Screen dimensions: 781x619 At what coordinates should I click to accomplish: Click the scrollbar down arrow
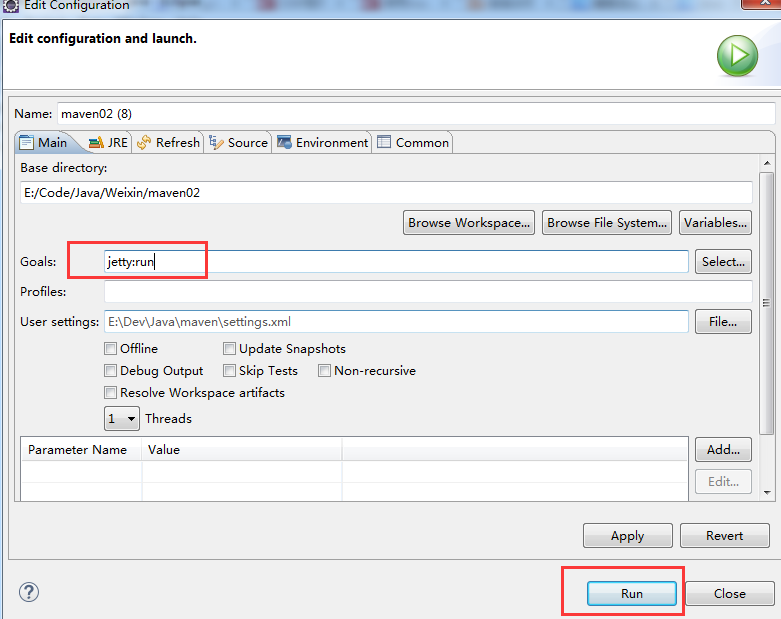pyautogui.click(x=767, y=493)
